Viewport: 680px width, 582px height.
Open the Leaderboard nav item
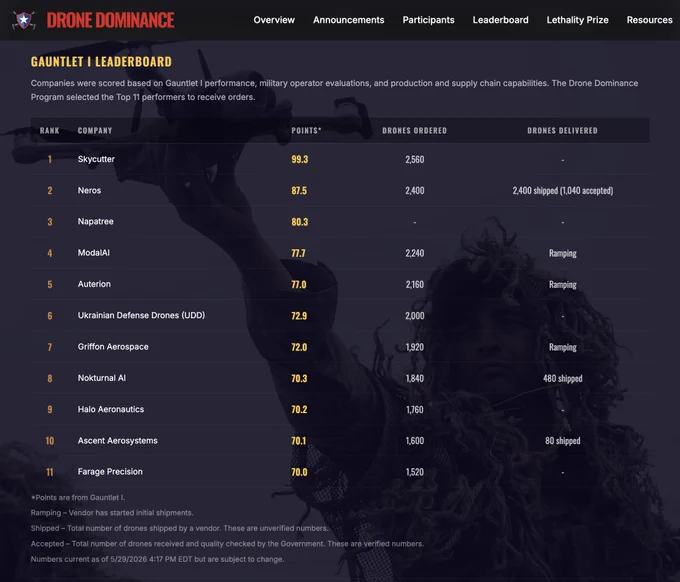click(x=500, y=20)
